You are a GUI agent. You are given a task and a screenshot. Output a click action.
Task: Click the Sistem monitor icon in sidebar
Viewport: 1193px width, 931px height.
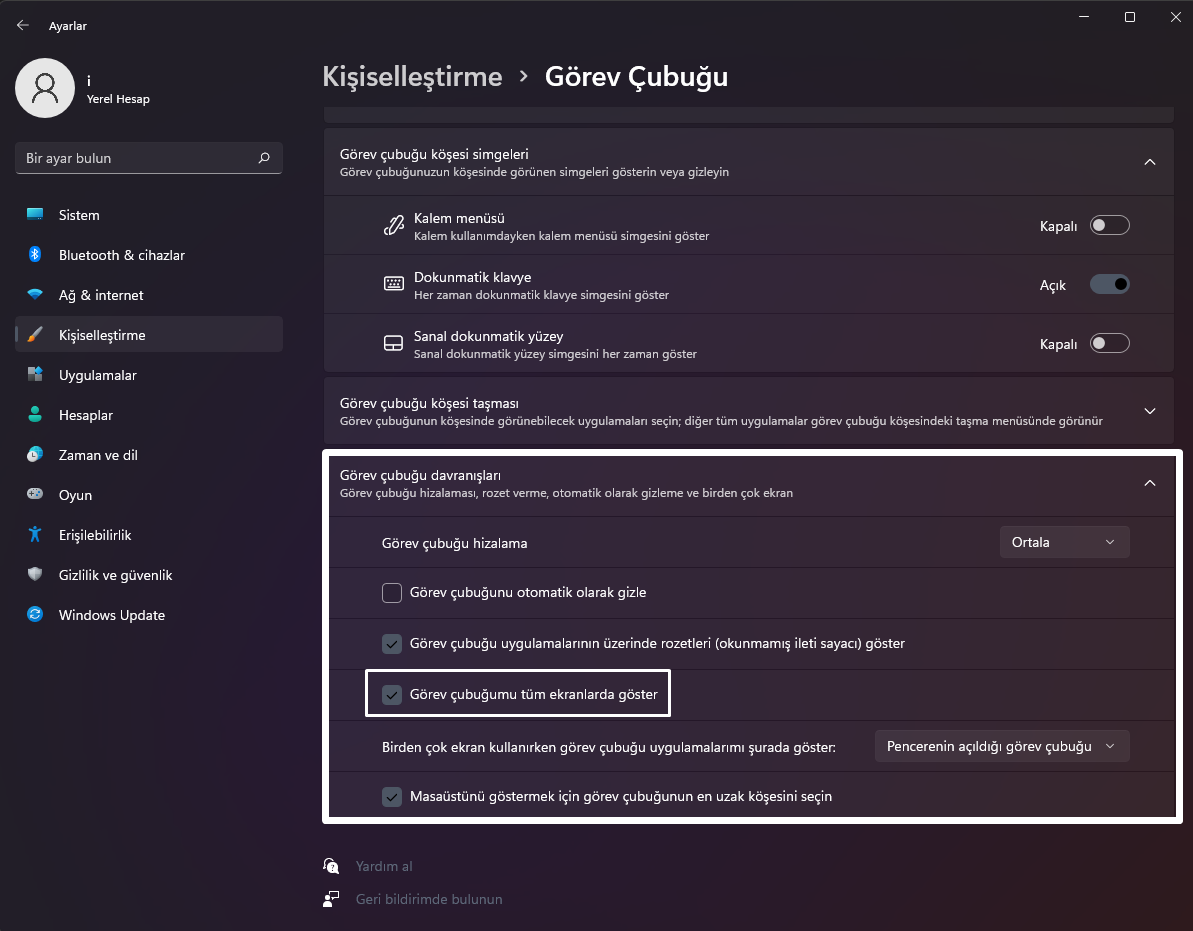pyautogui.click(x=35, y=215)
